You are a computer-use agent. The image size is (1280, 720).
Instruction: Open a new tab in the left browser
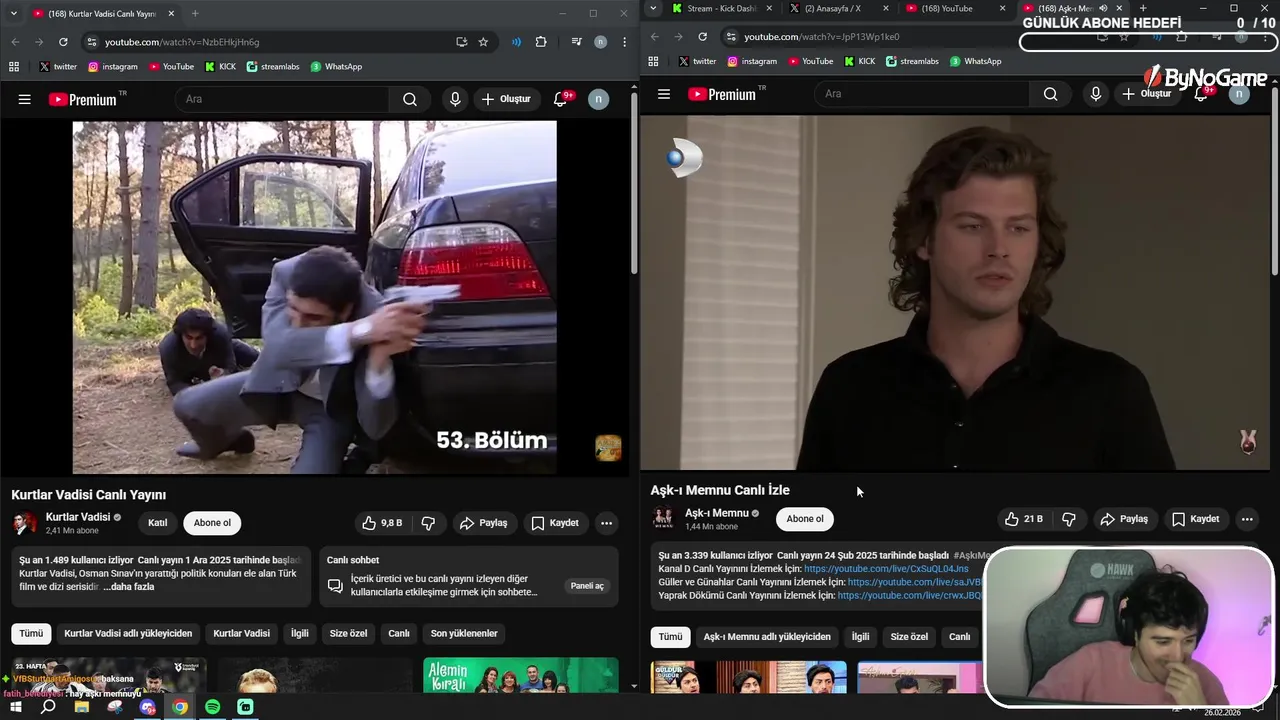point(195,13)
